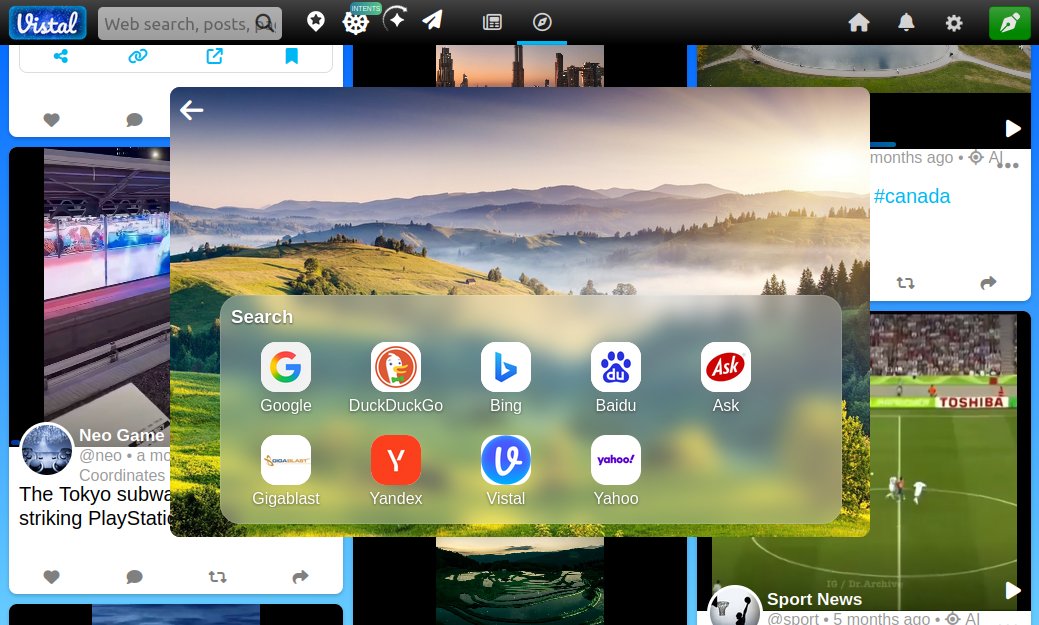
Task: Switch to the news feed tab icon
Action: tap(492, 23)
